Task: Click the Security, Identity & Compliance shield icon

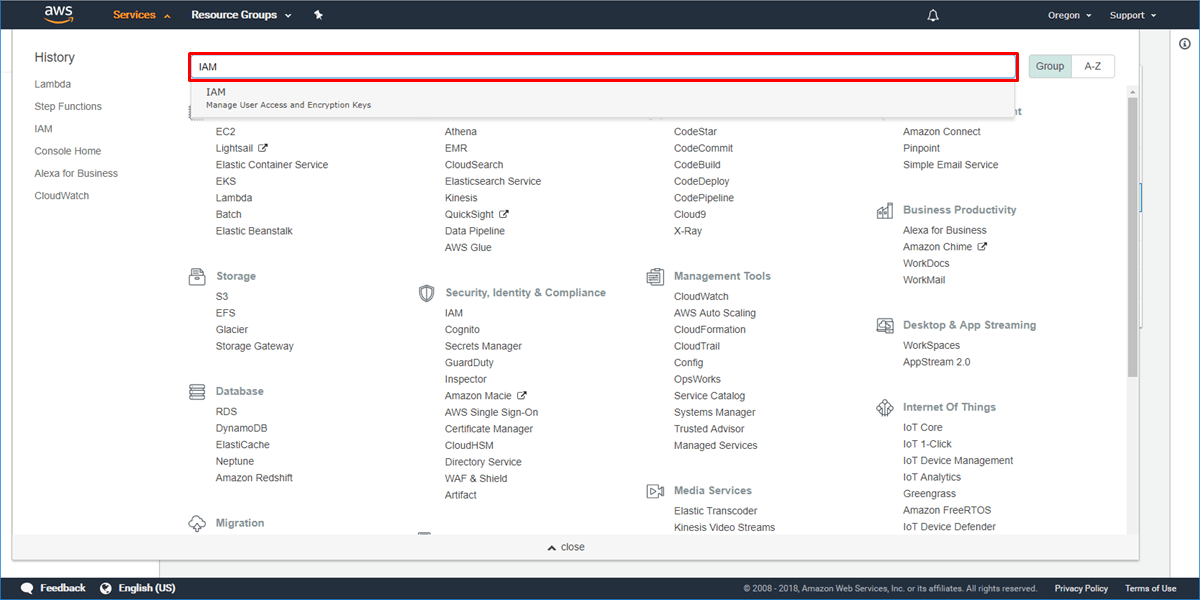Action: coord(426,292)
